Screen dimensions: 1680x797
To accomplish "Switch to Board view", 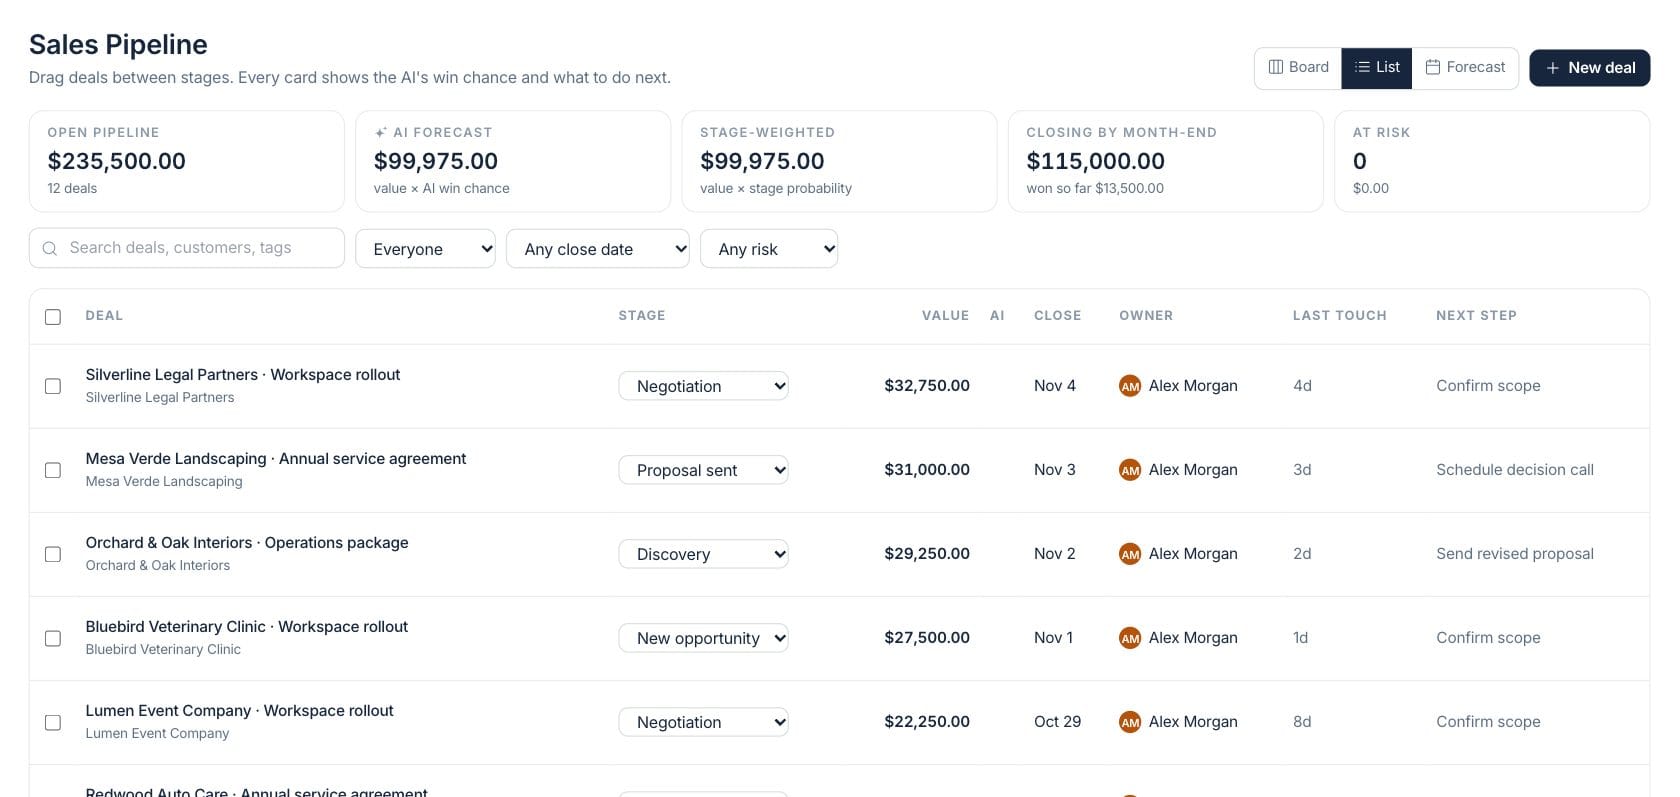I will click(1298, 68).
